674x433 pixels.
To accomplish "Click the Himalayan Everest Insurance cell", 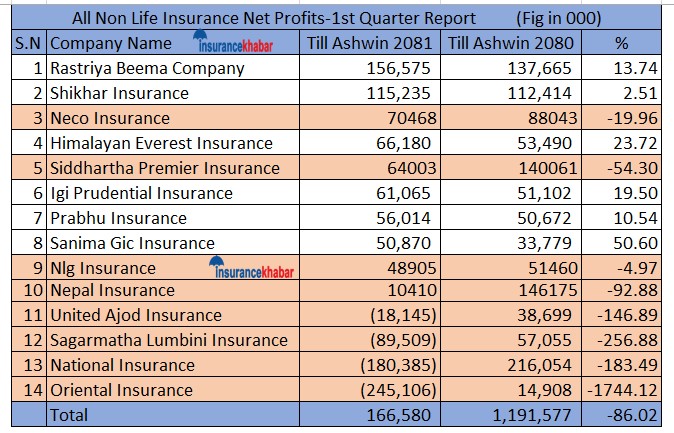I will tap(161, 143).
